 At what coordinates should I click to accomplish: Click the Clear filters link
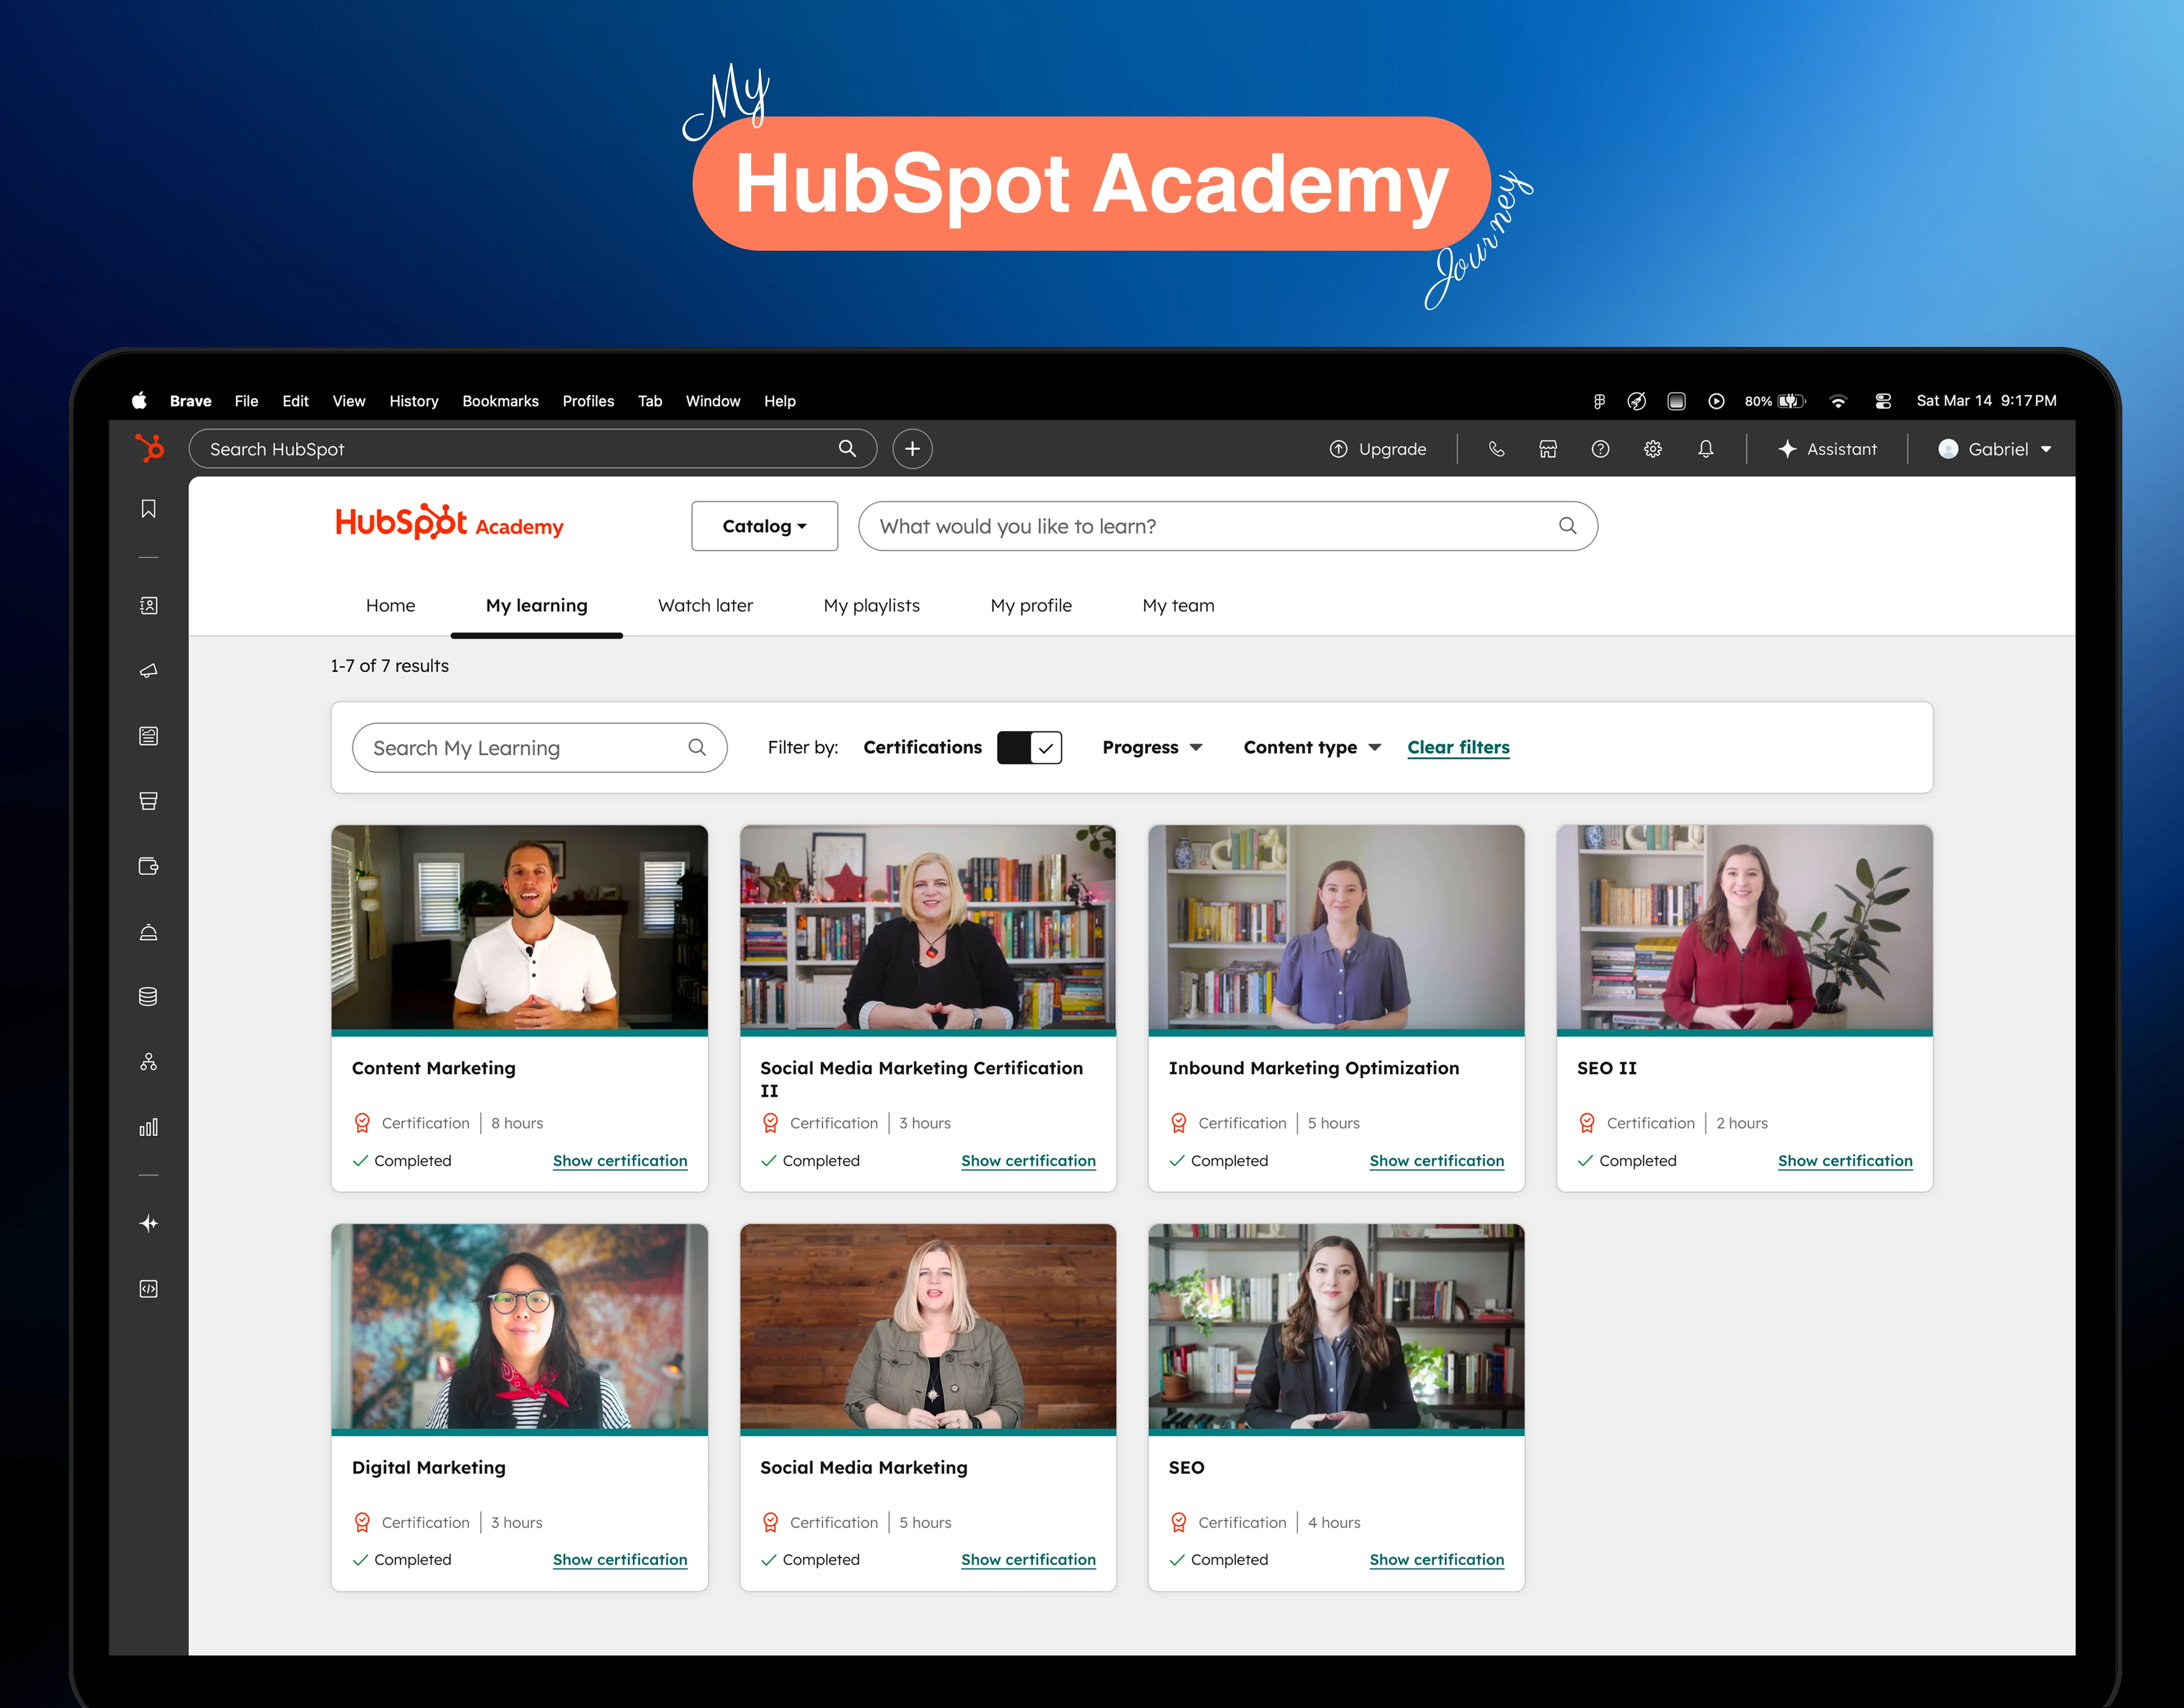click(x=1458, y=747)
